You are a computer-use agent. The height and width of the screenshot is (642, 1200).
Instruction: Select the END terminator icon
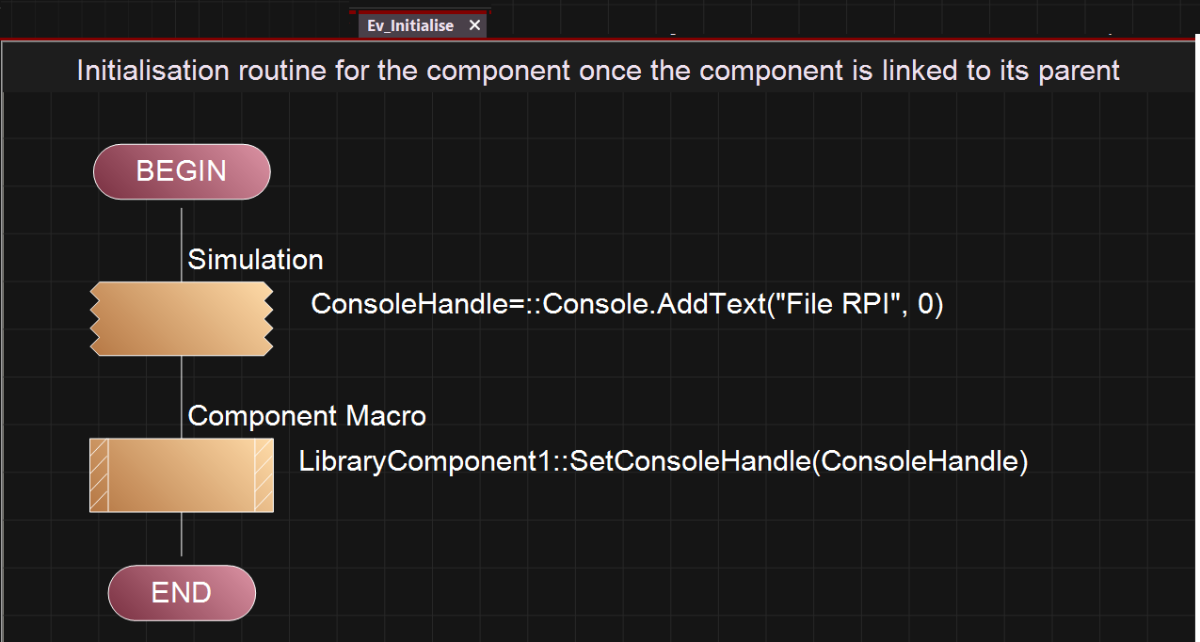click(181, 592)
